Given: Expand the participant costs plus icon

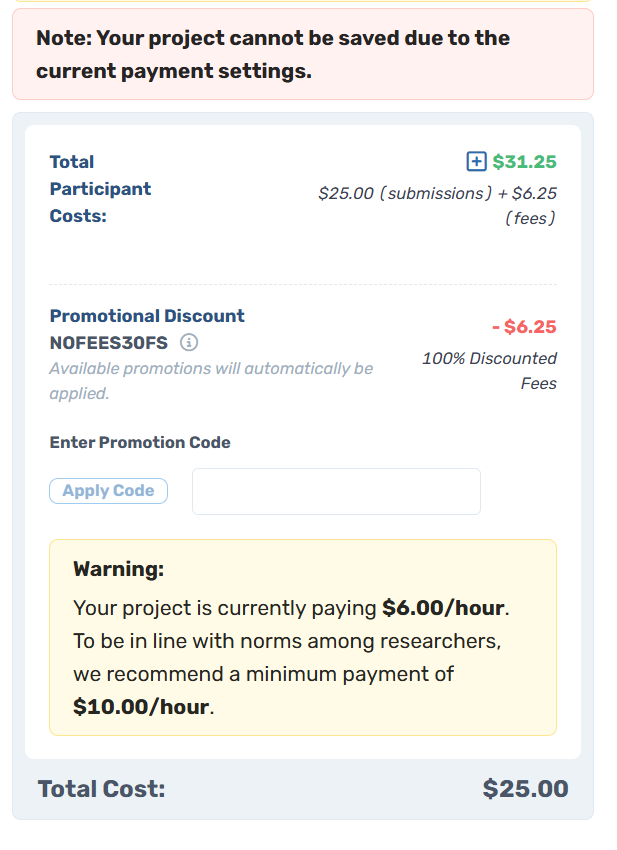Looking at the screenshot, I should 476,162.
